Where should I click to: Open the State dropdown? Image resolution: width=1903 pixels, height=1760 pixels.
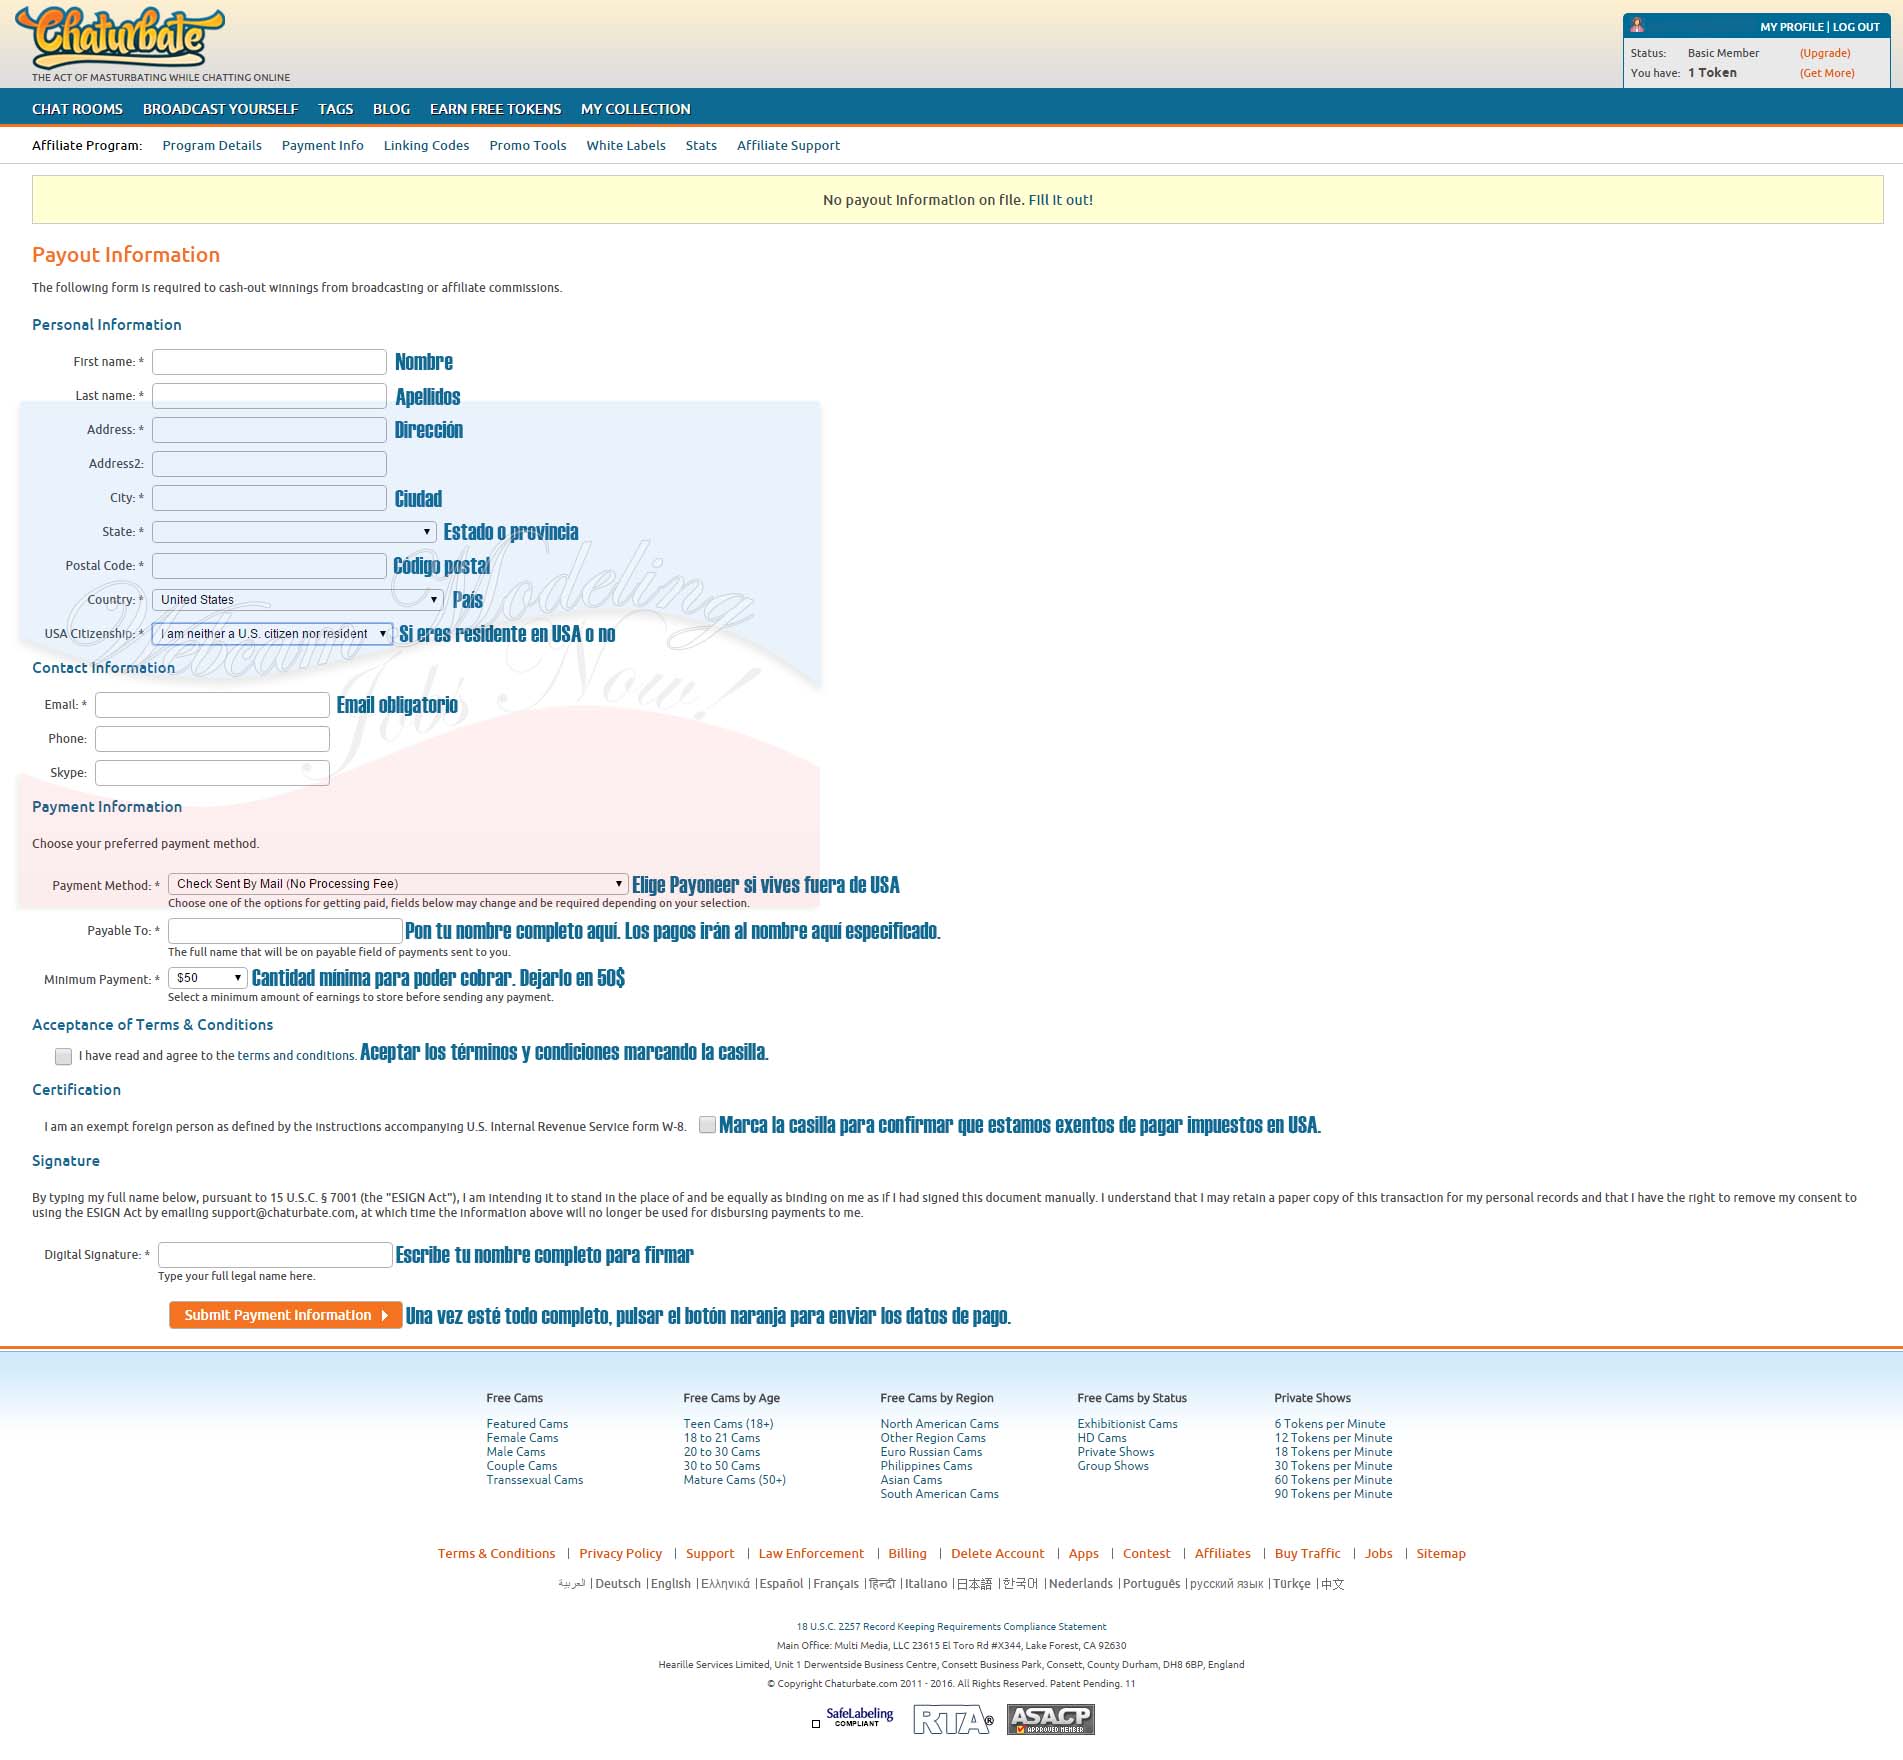pos(294,531)
